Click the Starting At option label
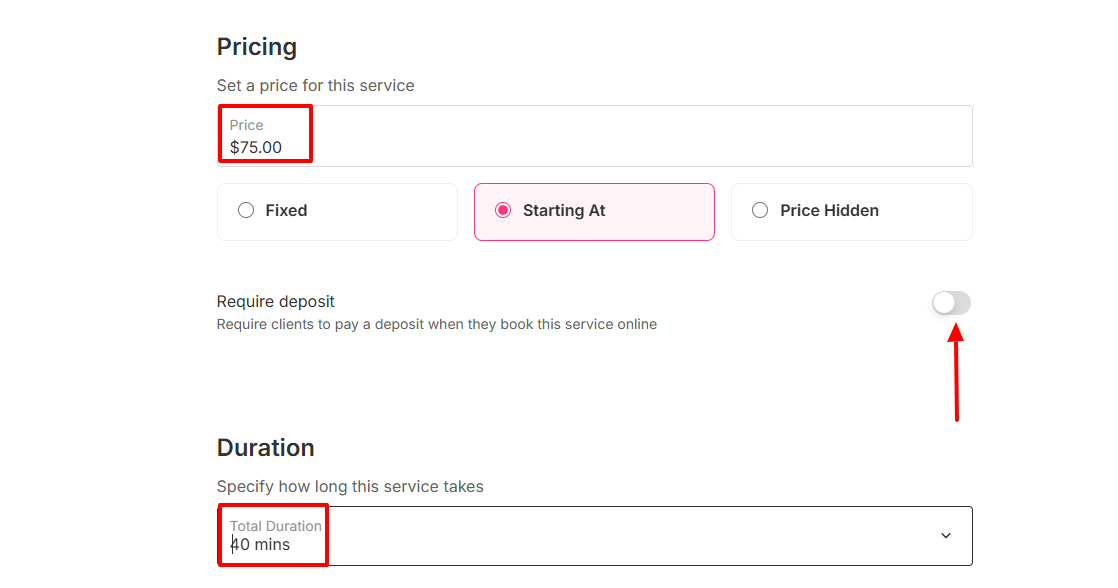Viewport: 1118px width, 588px height. click(564, 211)
